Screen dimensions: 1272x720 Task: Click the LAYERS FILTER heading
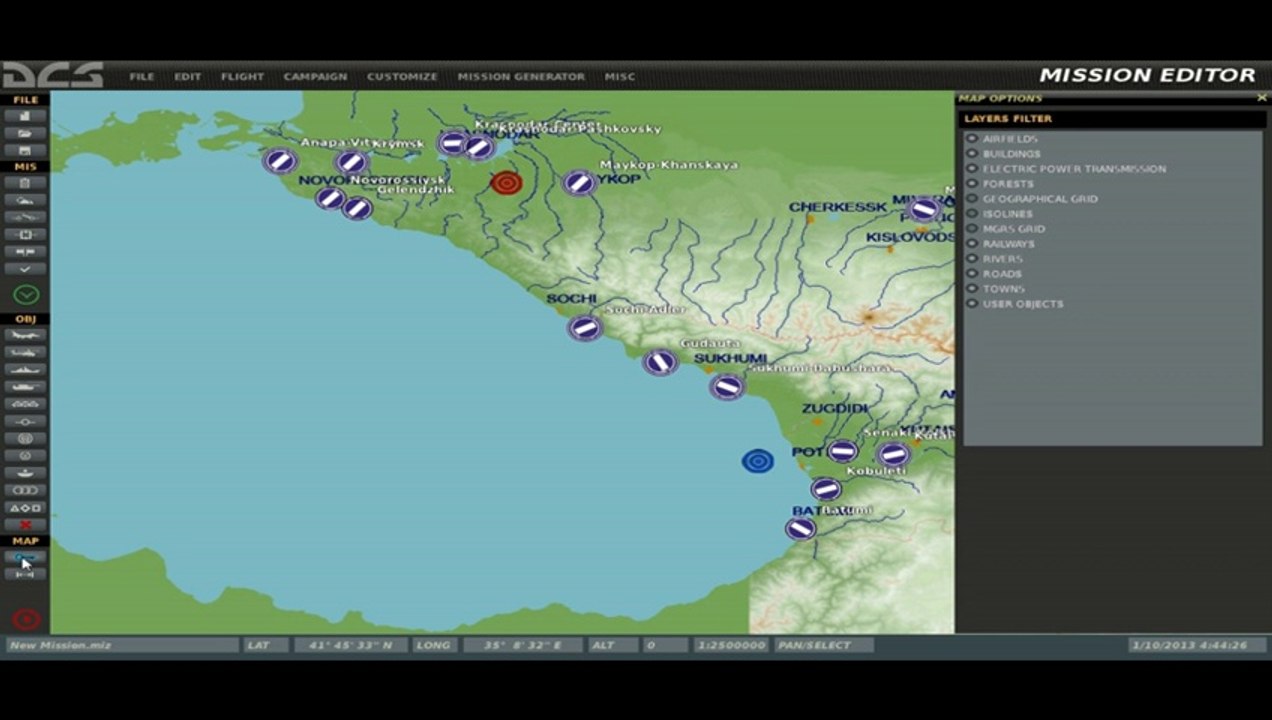click(x=1008, y=119)
